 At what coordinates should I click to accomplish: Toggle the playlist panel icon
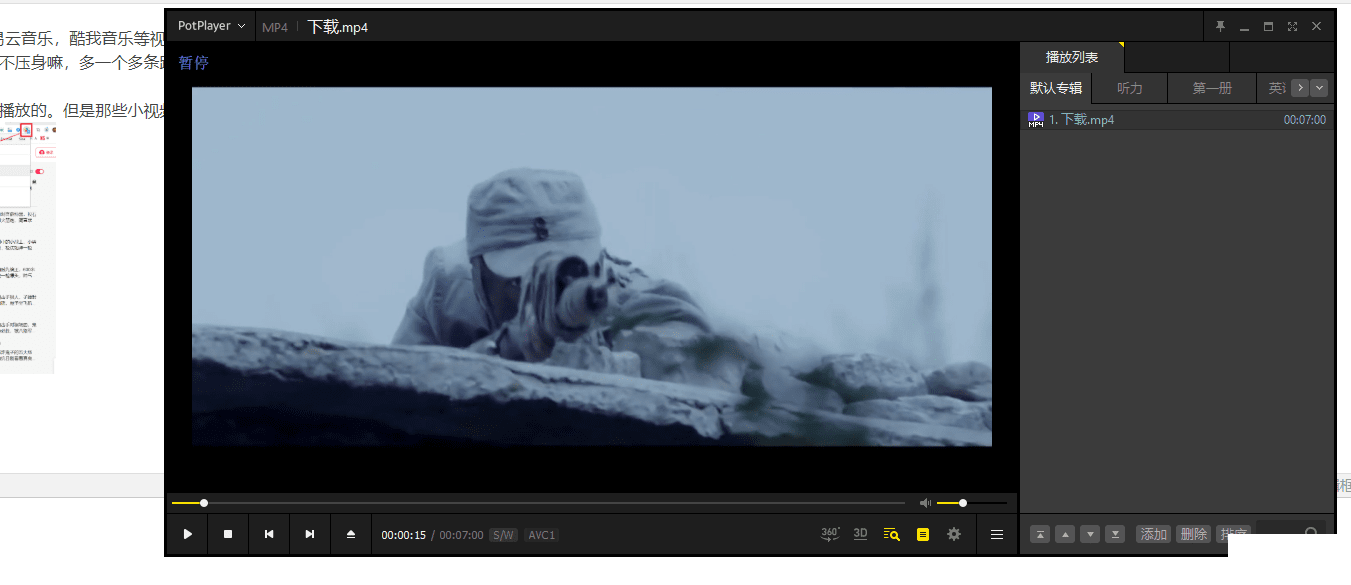point(923,534)
